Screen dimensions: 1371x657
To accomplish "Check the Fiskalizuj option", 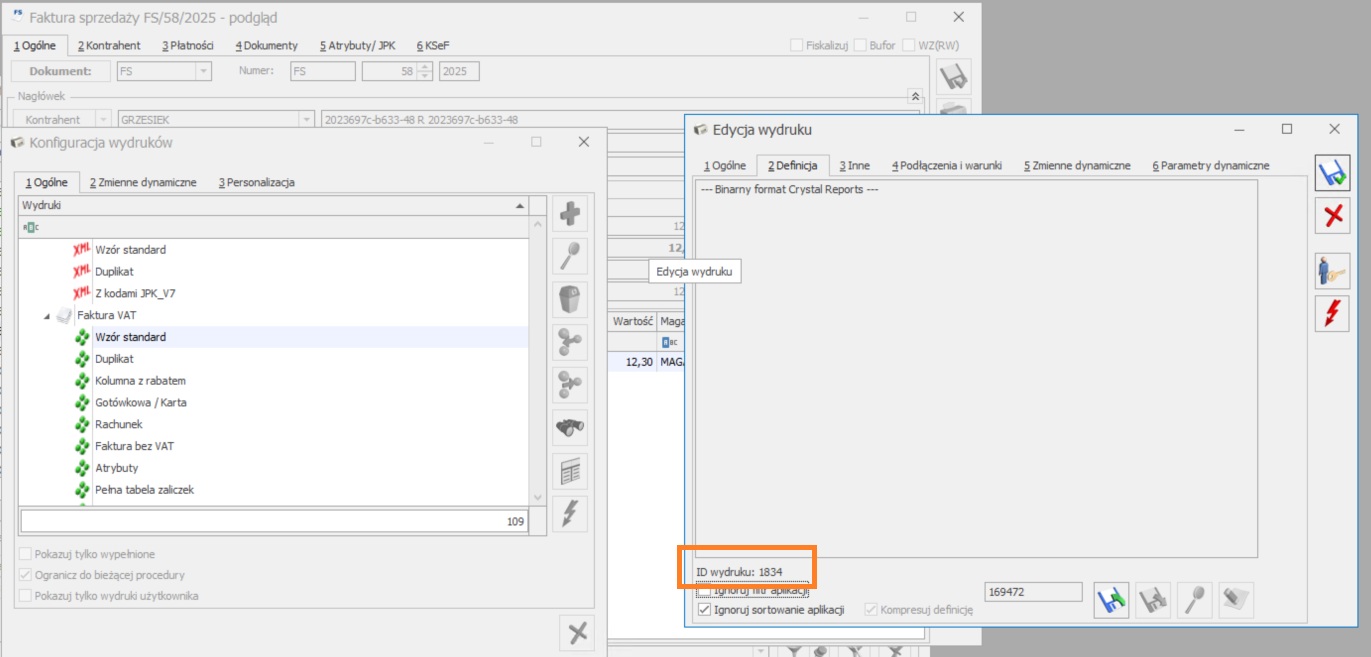I will pyautogui.click(x=796, y=45).
